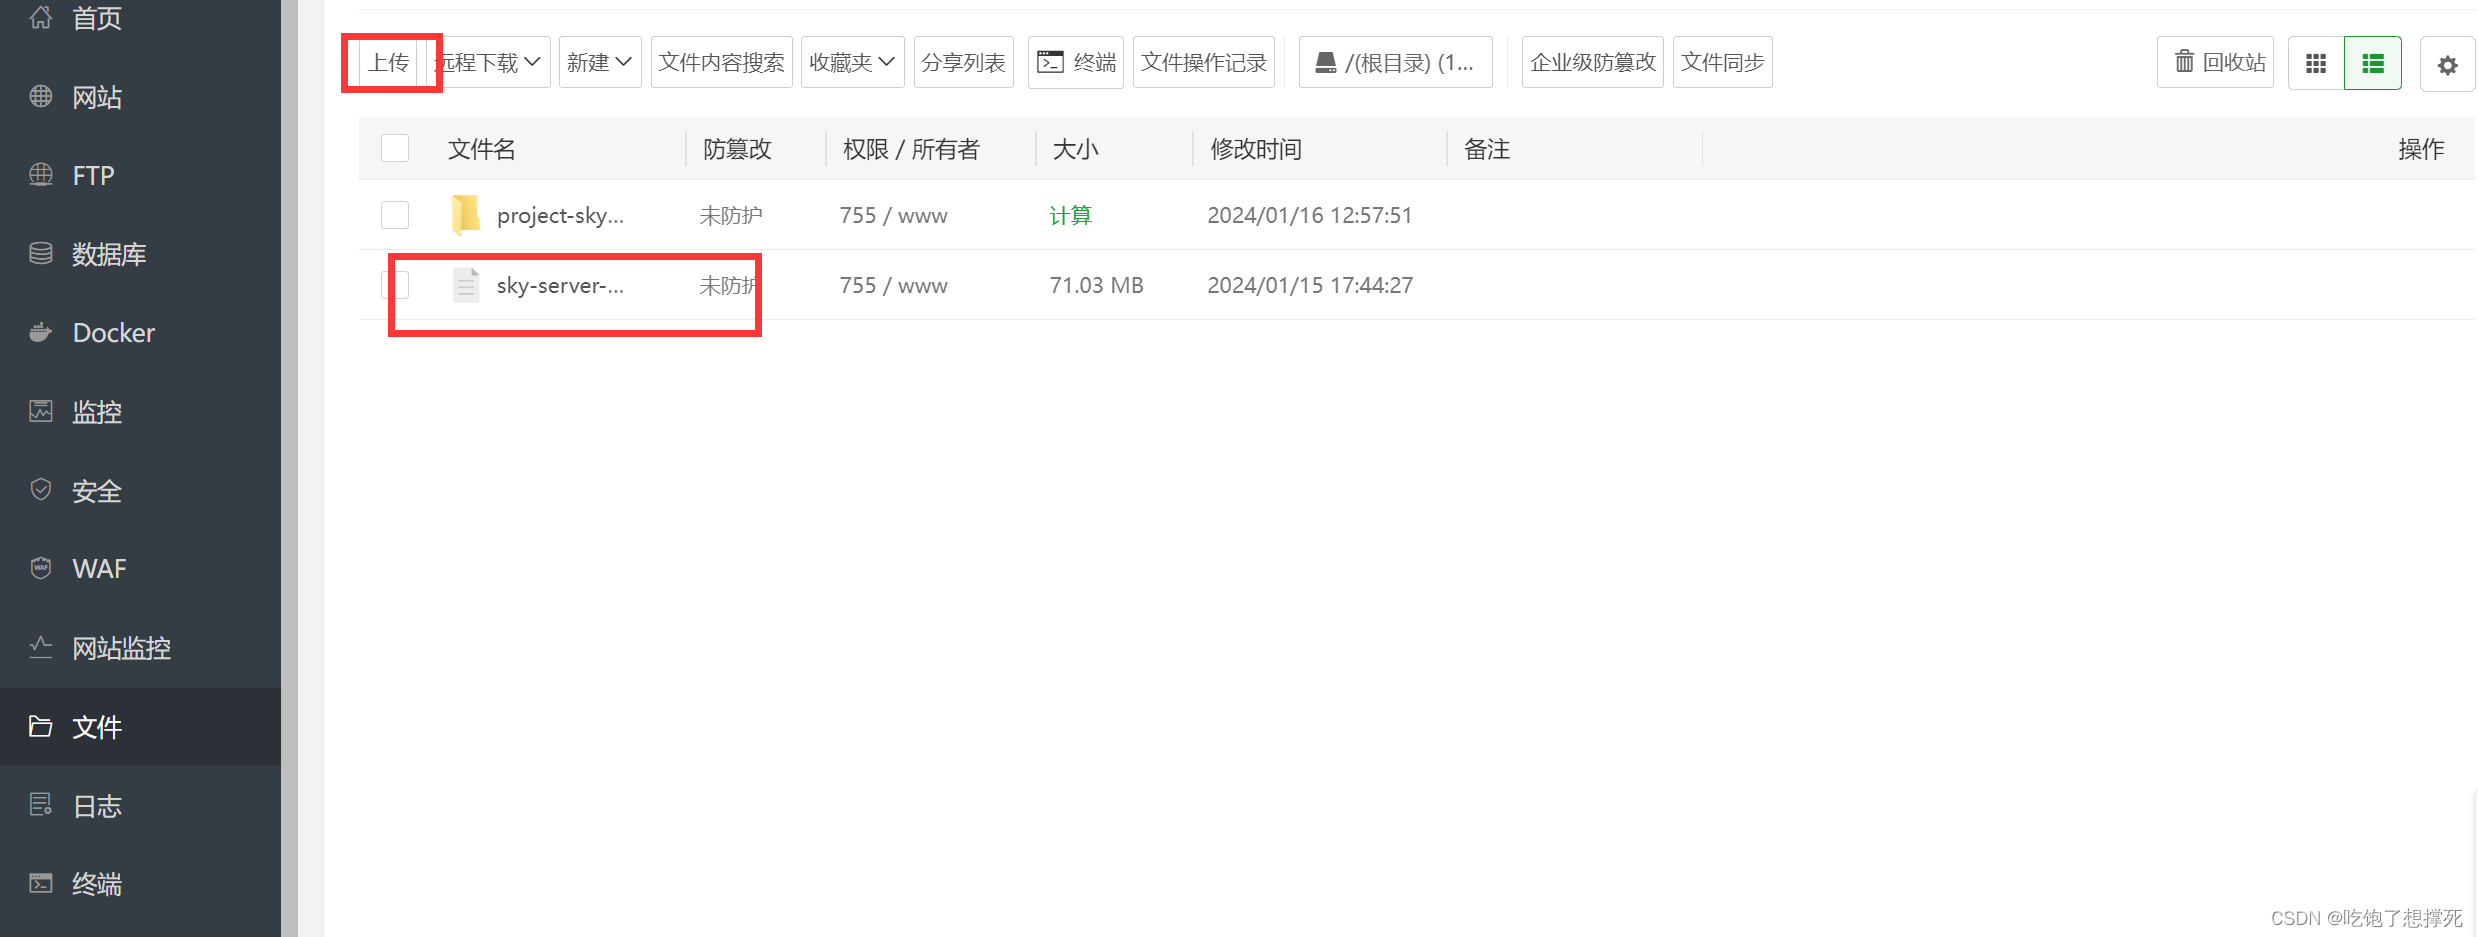Open the 监控 sidebar menu

[x=97, y=412]
